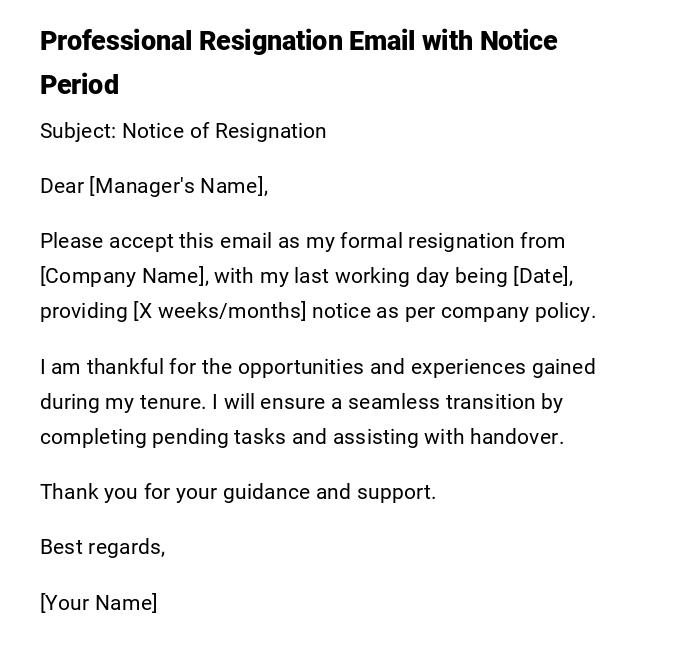Click the 'Subject:' label
The width and height of the screenshot is (700, 665).
point(78,131)
